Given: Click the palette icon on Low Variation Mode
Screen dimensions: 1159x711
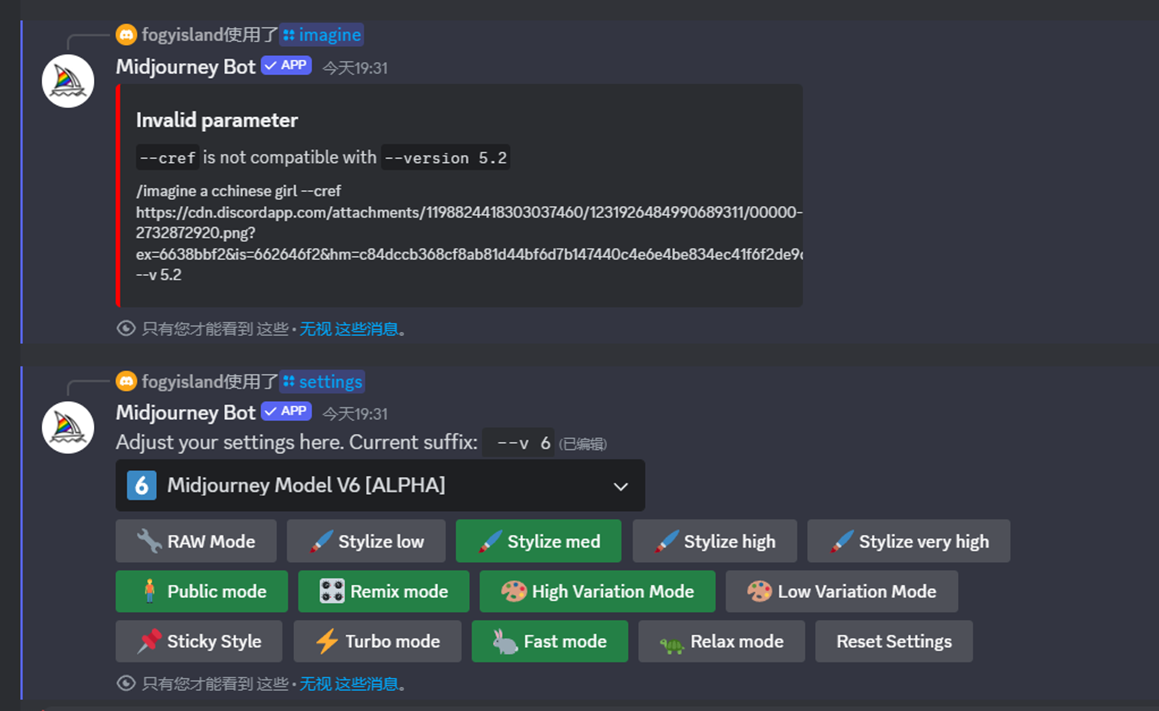Looking at the screenshot, I should point(759,591).
